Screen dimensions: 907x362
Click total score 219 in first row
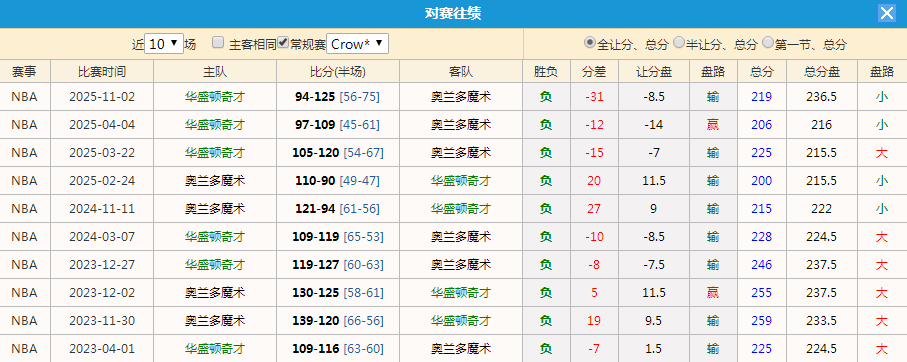(x=761, y=97)
